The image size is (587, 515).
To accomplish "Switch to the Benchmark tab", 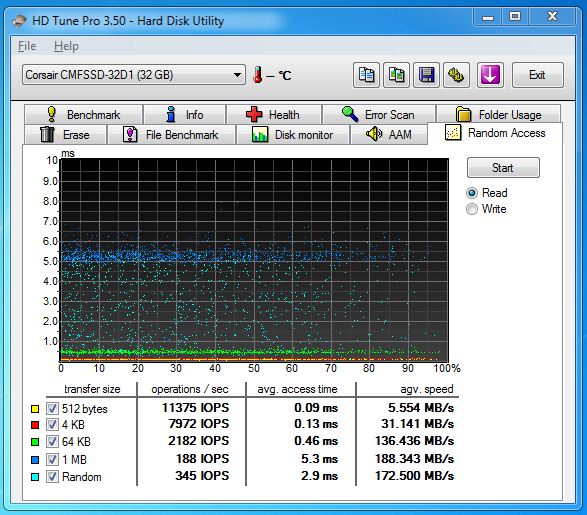I will coord(83,115).
